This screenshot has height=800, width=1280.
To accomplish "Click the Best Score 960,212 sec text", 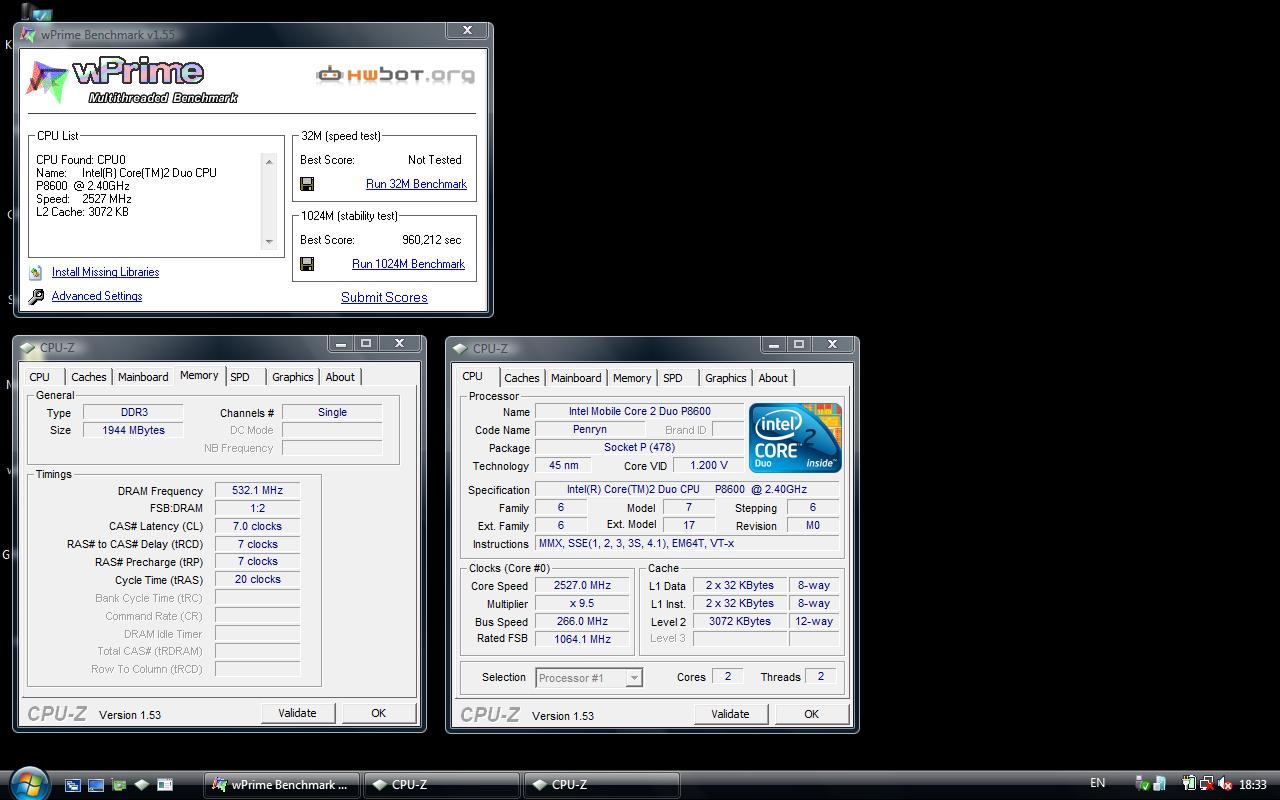I will (x=432, y=240).
